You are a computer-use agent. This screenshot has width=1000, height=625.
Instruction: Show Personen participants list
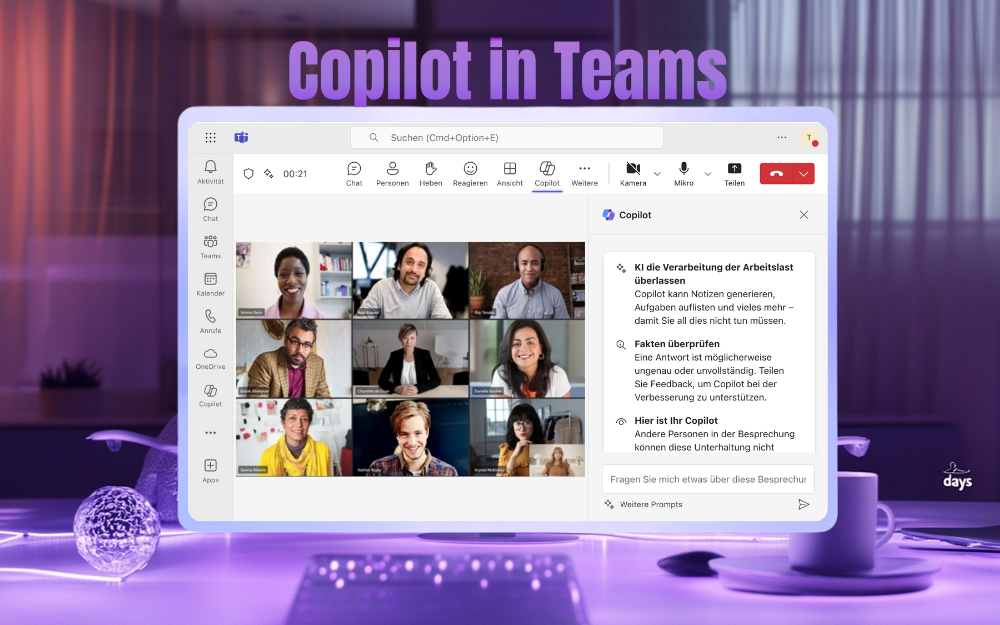pyautogui.click(x=392, y=173)
